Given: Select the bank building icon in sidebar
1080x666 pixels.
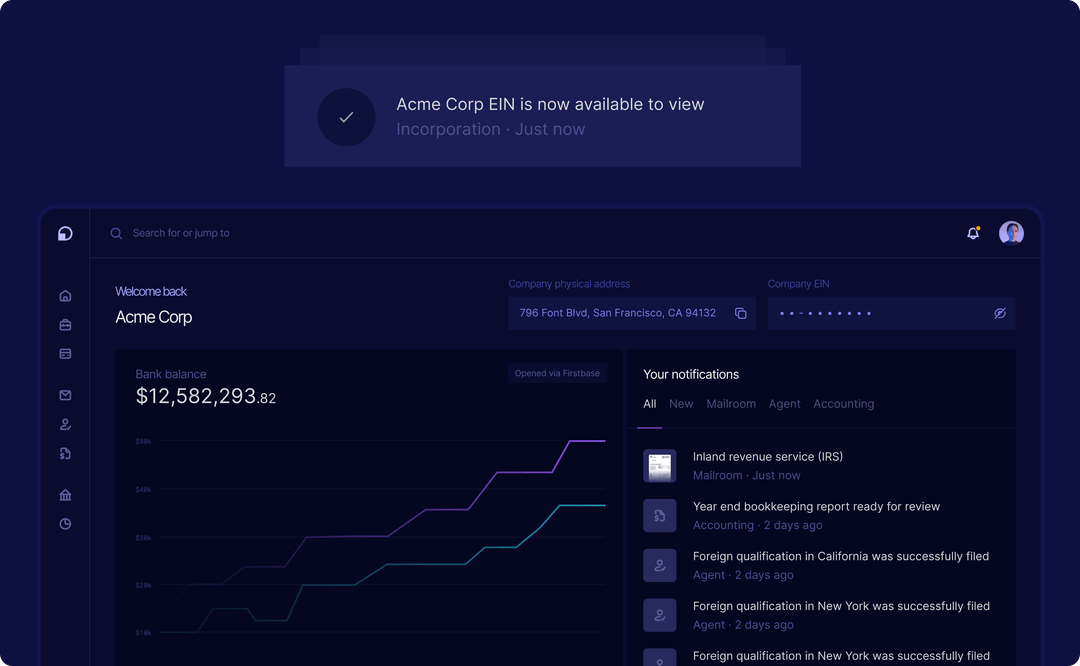Looking at the screenshot, I should (x=65, y=494).
